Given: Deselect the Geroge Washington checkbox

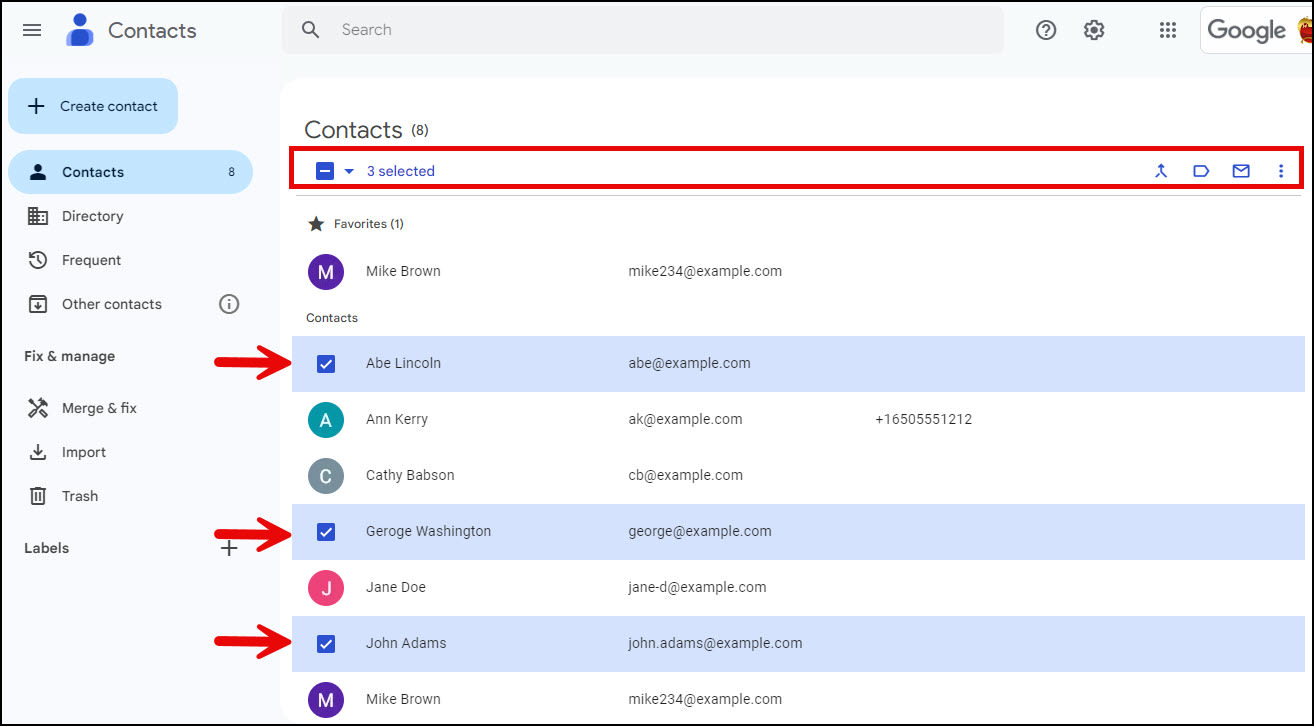Looking at the screenshot, I should point(326,531).
